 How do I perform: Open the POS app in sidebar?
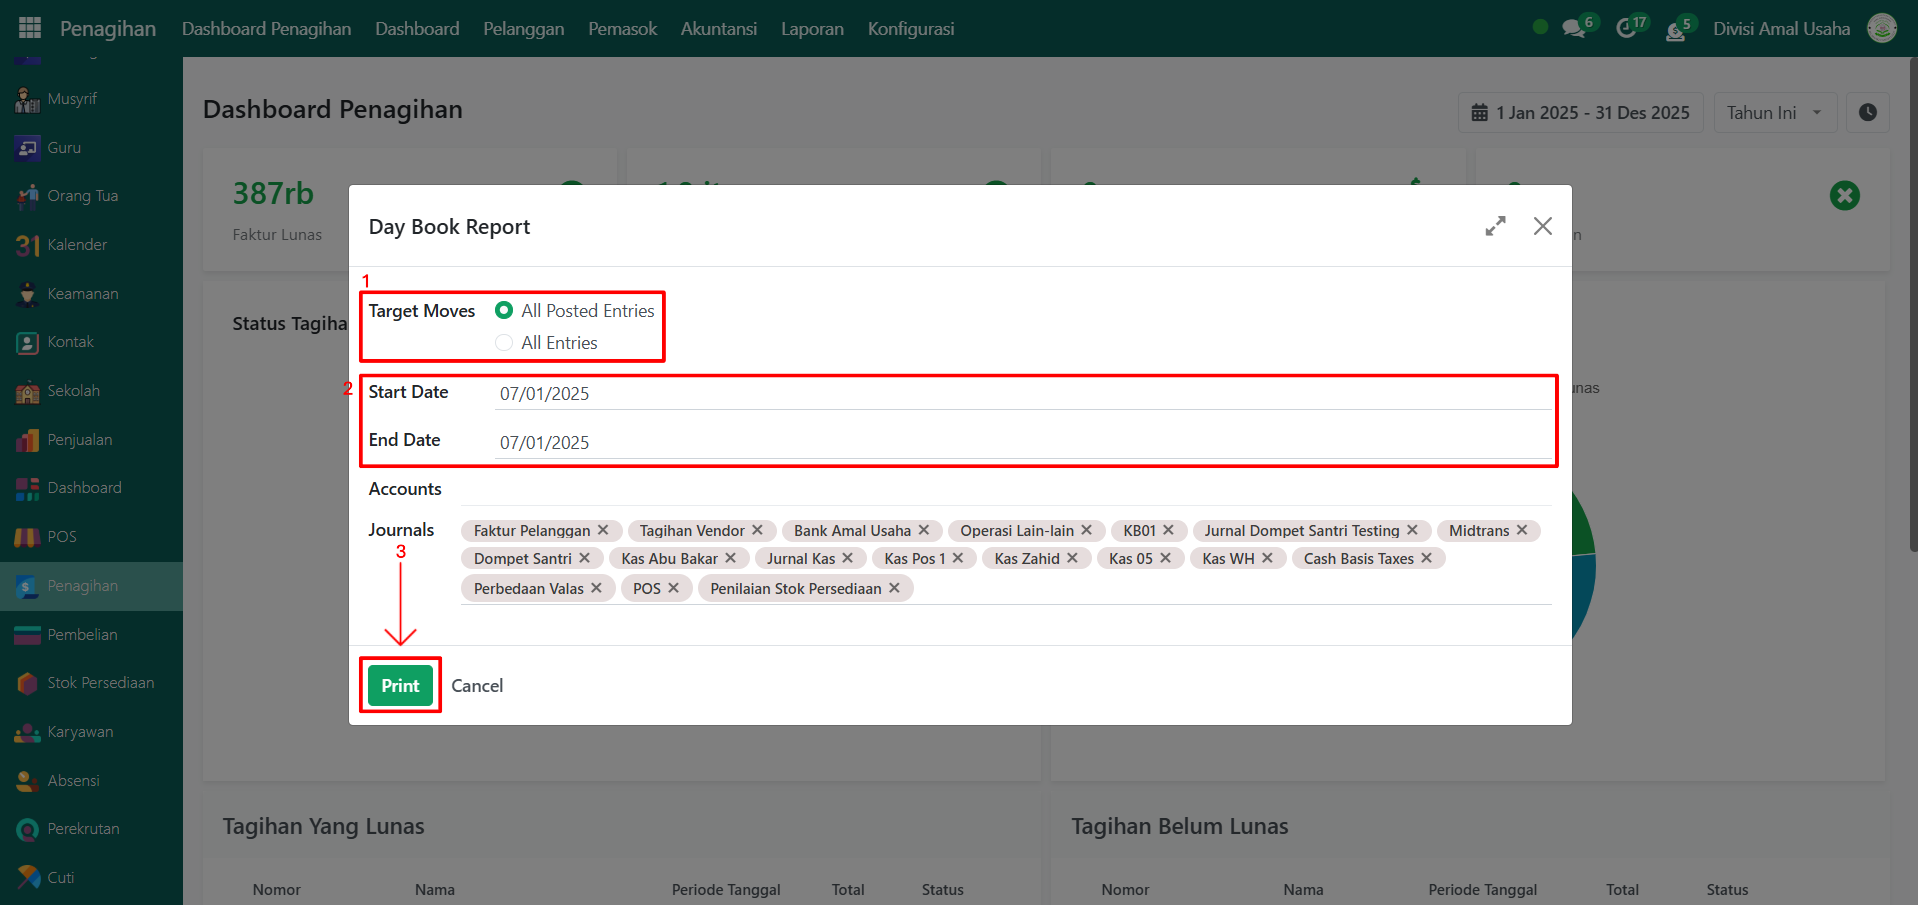tap(61, 537)
